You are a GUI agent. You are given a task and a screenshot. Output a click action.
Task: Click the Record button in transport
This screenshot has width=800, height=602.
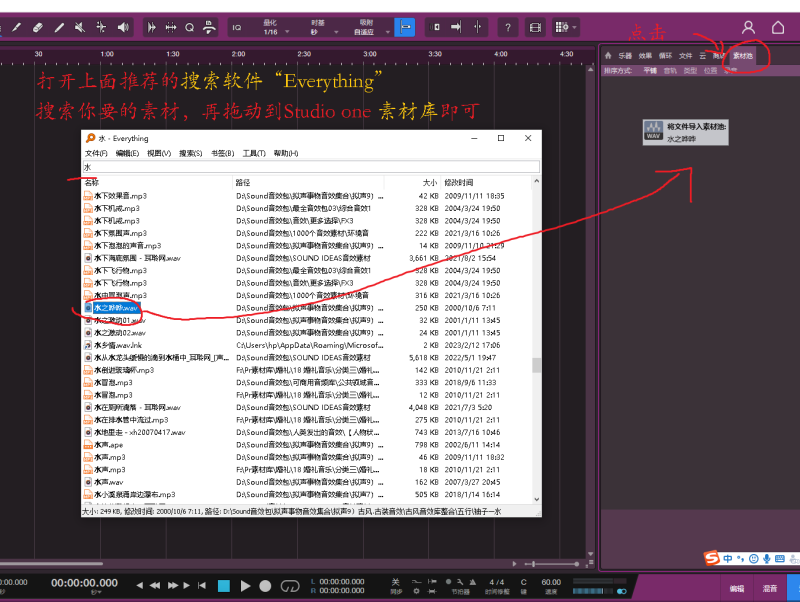[265, 585]
